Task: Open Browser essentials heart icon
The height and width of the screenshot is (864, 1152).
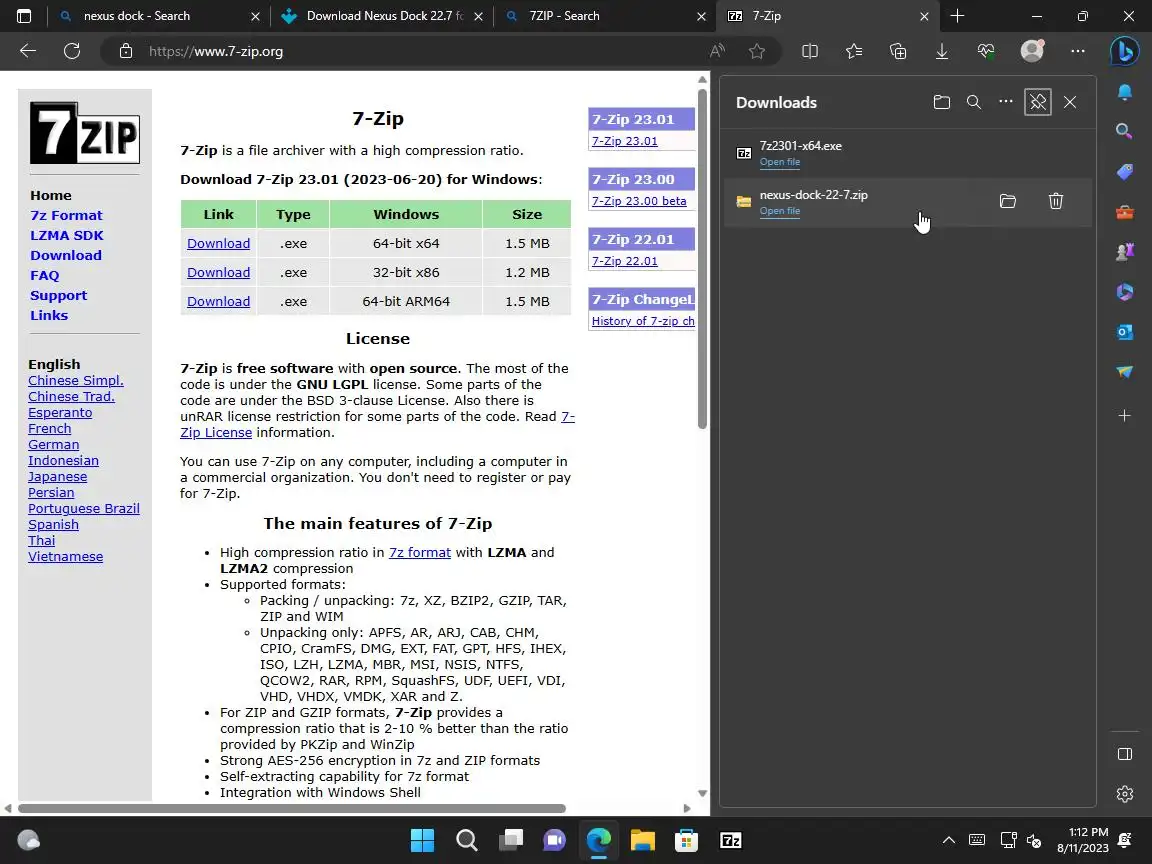Action: pyautogui.click(x=986, y=51)
